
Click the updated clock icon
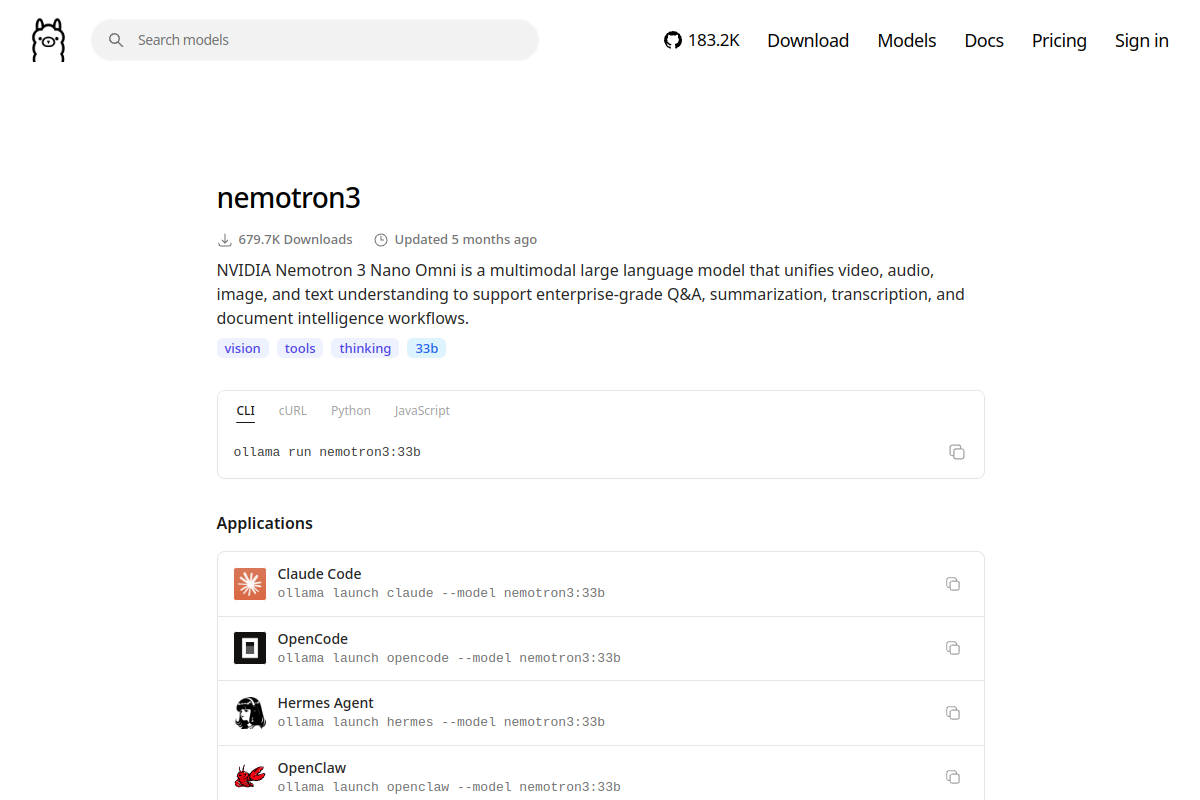pos(381,240)
